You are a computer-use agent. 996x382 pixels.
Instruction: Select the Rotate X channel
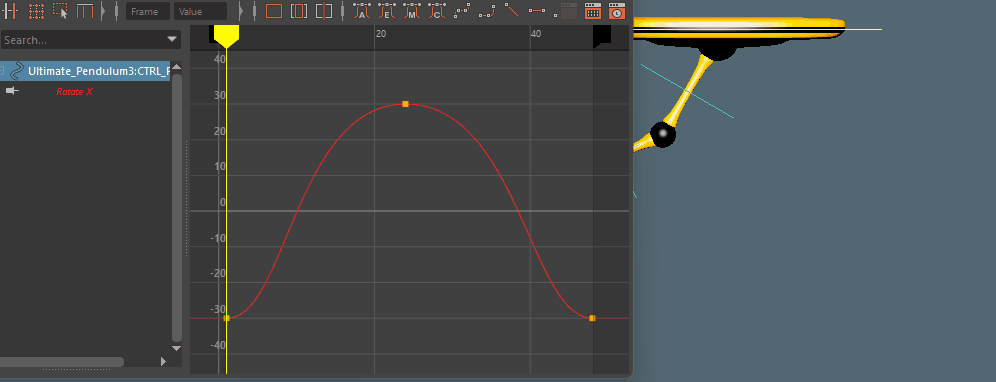coord(74,92)
